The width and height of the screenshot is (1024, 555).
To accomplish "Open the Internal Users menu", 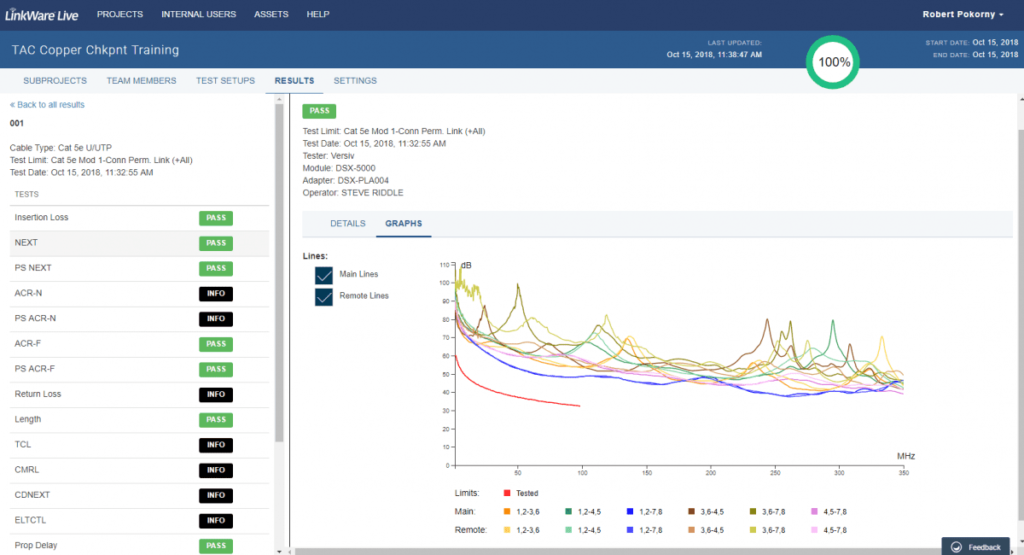I will (x=198, y=15).
